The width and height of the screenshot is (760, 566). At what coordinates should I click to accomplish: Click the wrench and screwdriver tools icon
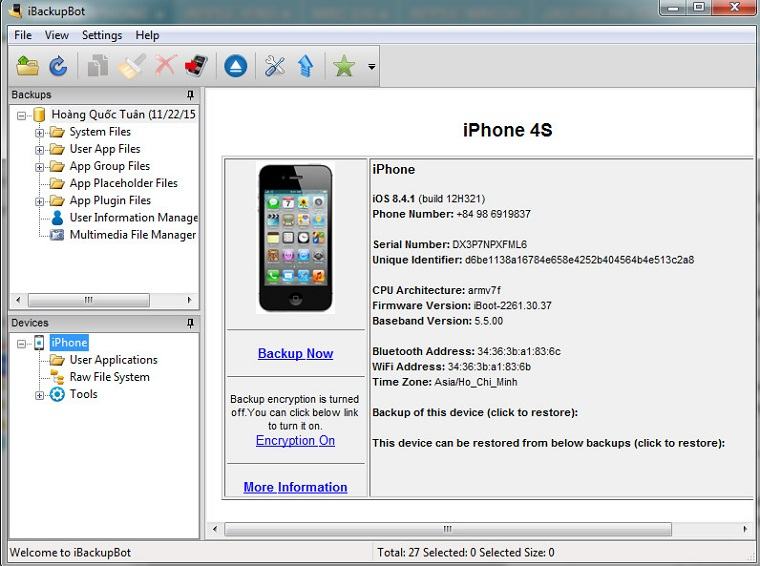[x=275, y=66]
